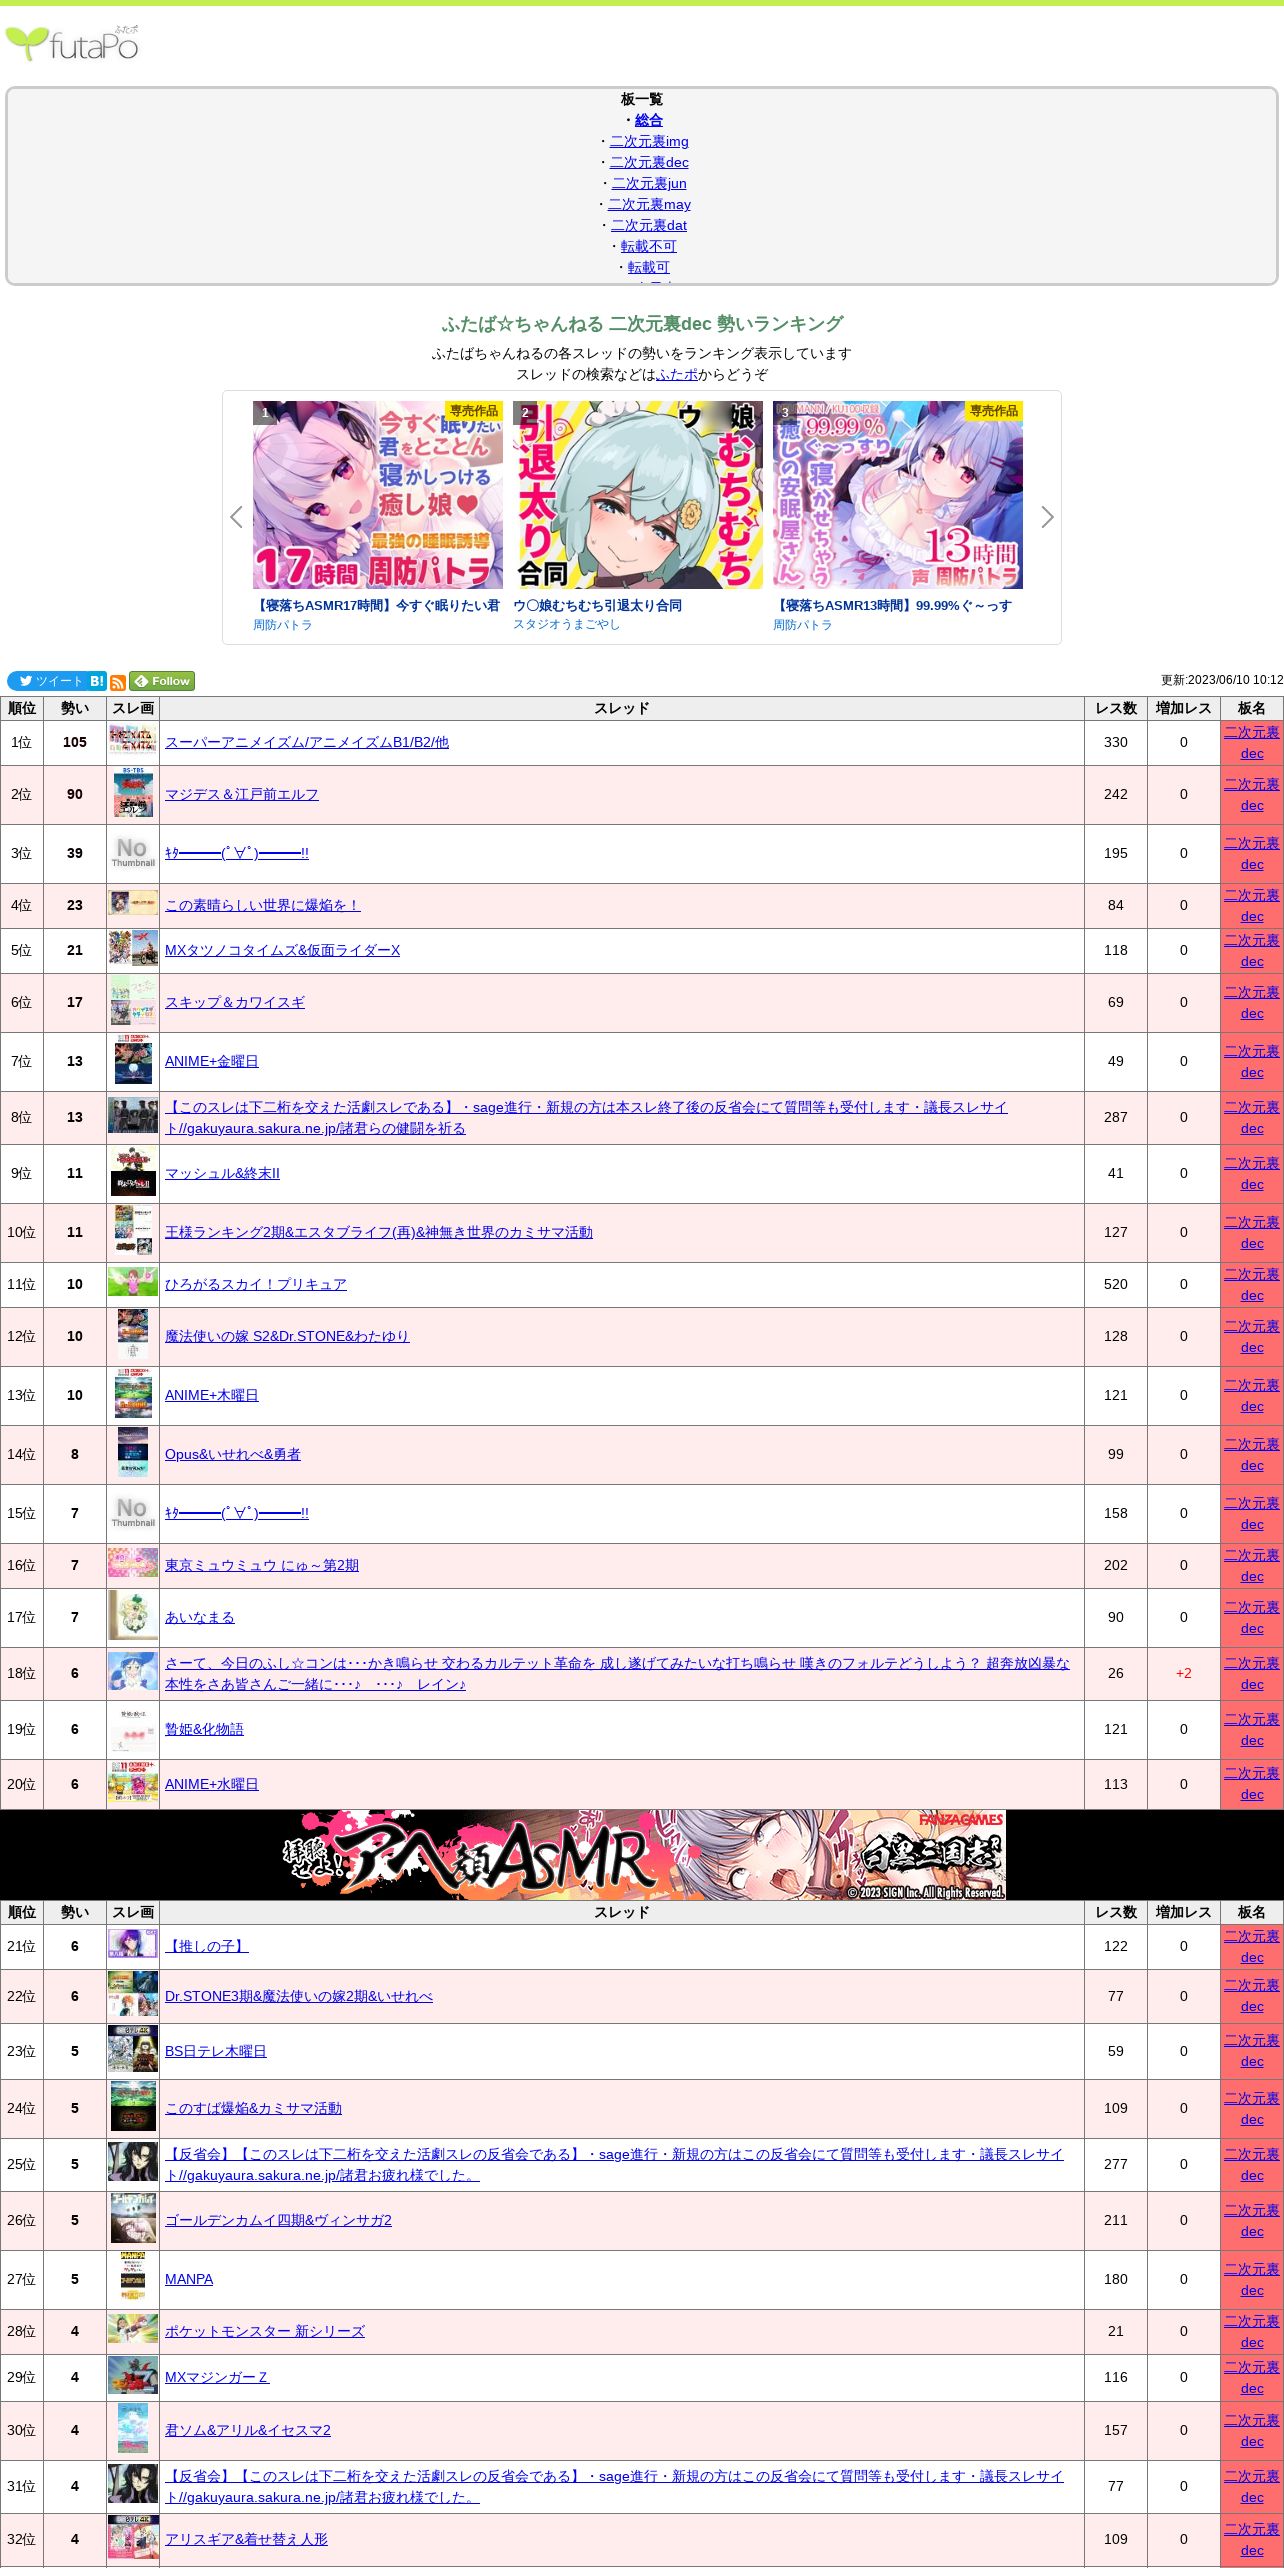Click the green Feedly Follow button
This screenshot has width=1284, height=2568.
pos(162,681)
